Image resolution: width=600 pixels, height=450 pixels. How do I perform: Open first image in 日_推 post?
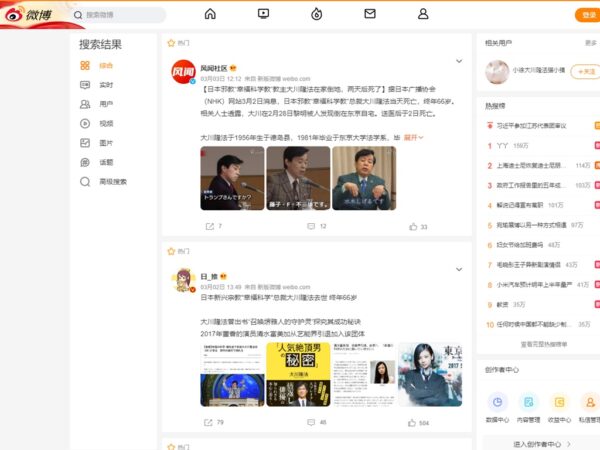click(232, 374)
